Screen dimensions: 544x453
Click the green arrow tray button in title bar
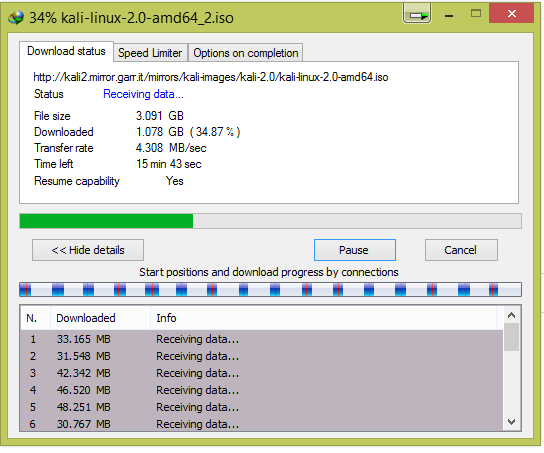click(417, 15)
